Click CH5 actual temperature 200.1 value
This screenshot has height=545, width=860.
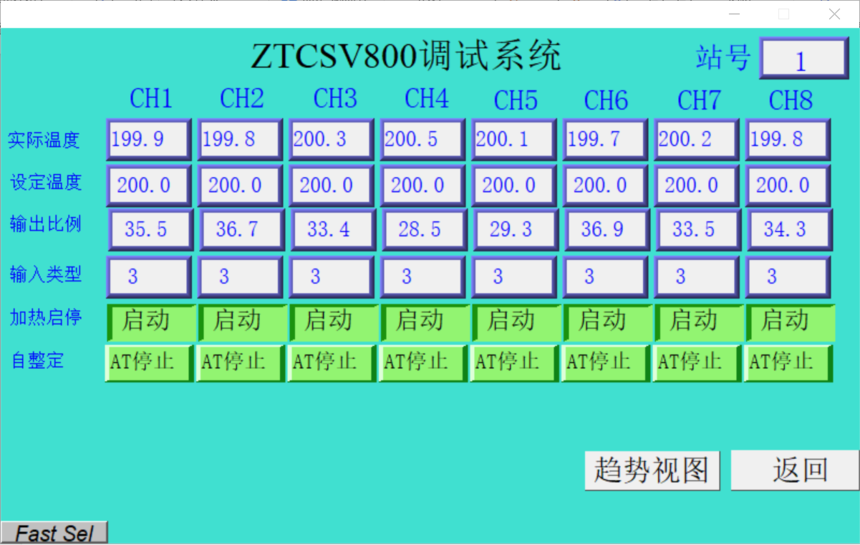tap(514, 139)
